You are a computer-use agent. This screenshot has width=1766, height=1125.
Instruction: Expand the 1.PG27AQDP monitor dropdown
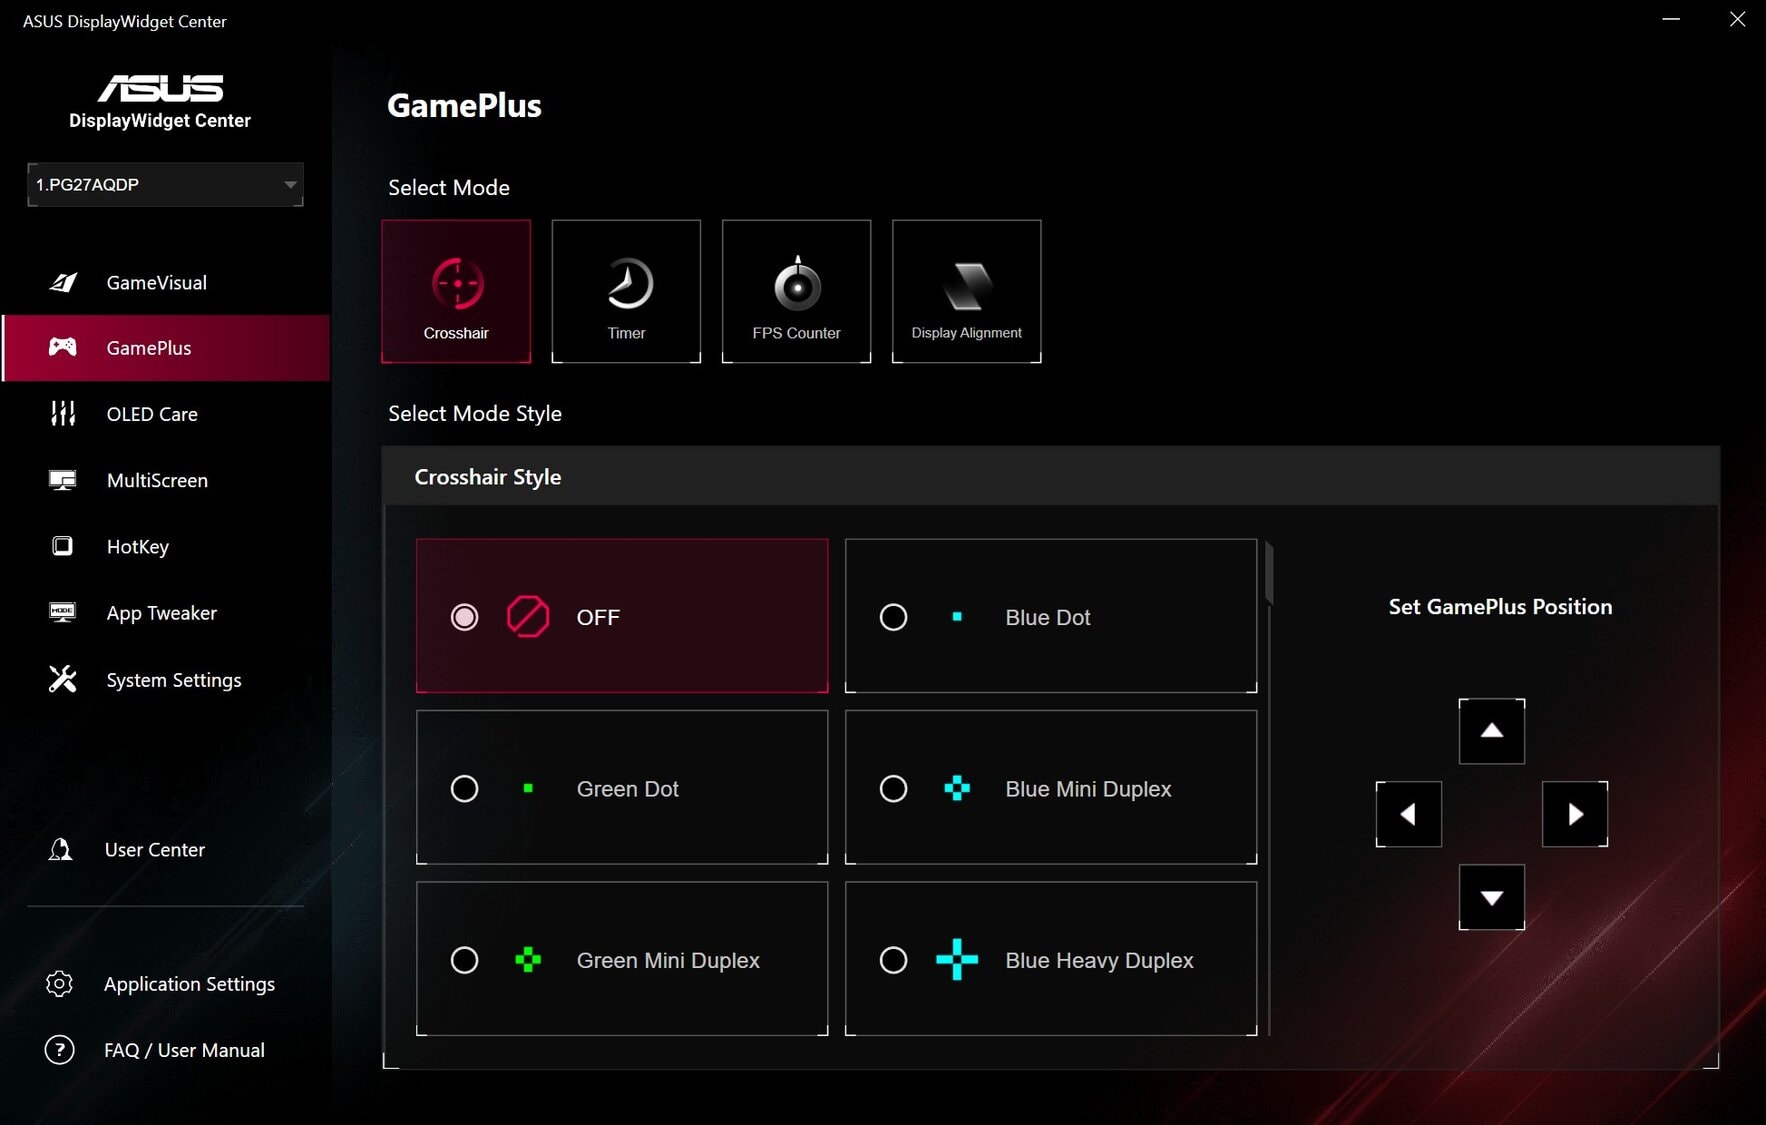tap(289, 185)
